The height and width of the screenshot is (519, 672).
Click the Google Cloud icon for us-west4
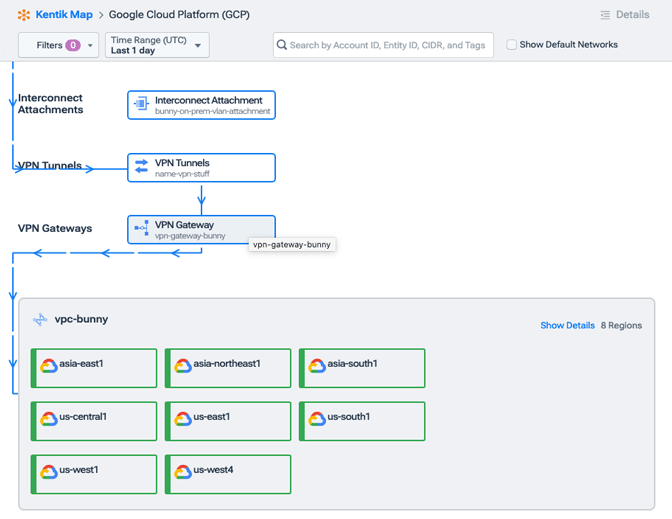pos(182,473)
